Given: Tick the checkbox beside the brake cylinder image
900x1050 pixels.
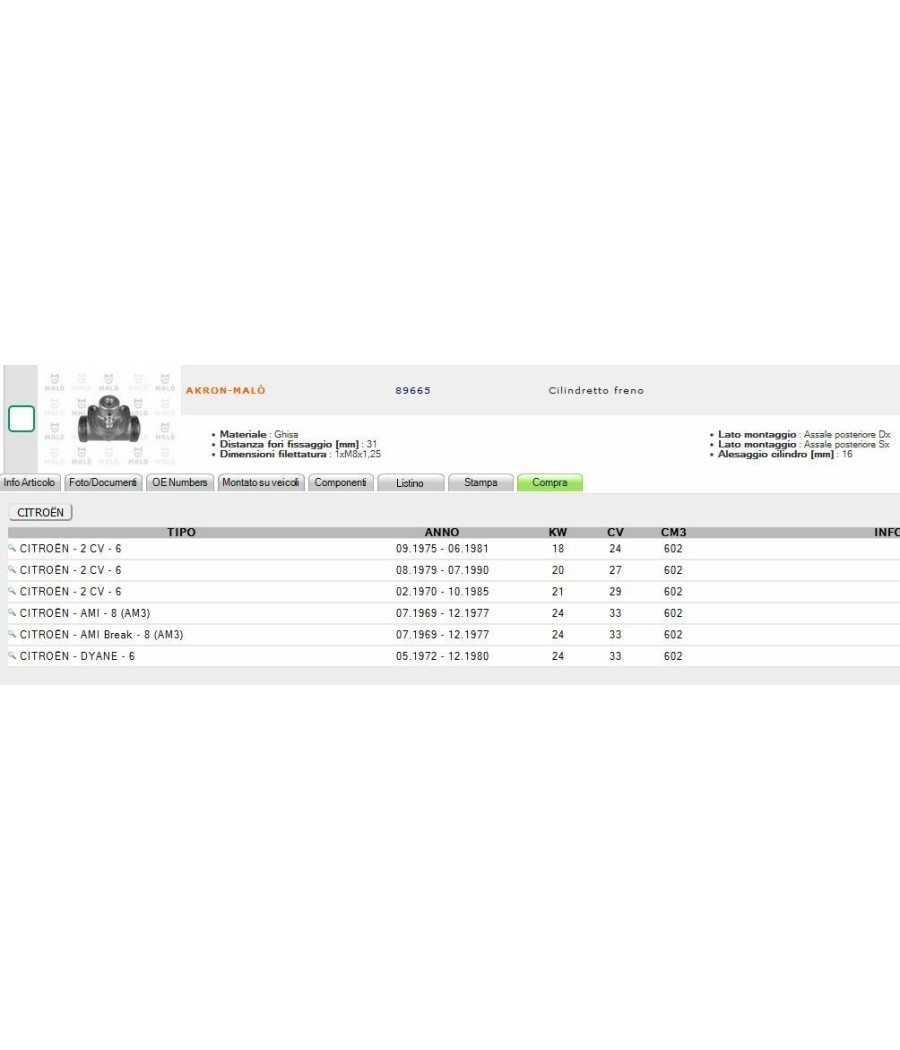Looking at the screenshot, I should tap(21, 419).
